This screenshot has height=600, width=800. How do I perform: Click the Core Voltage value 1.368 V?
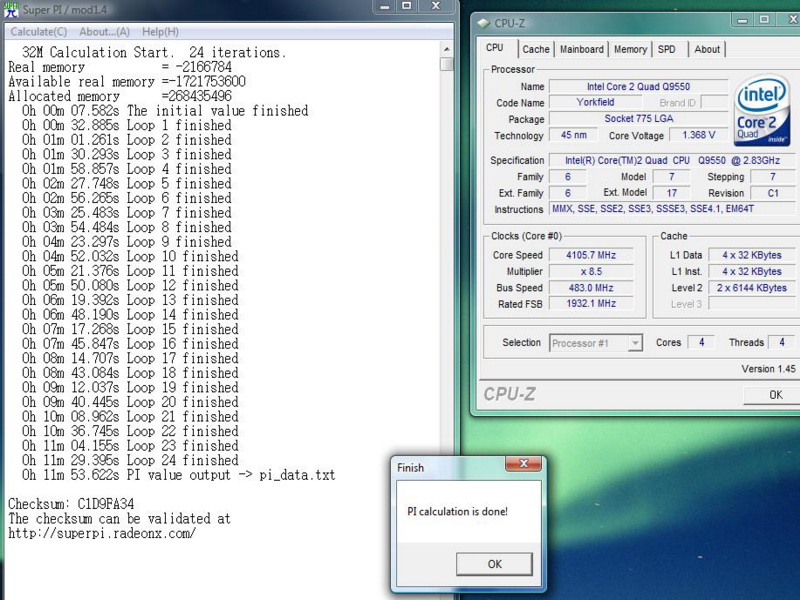698,135
